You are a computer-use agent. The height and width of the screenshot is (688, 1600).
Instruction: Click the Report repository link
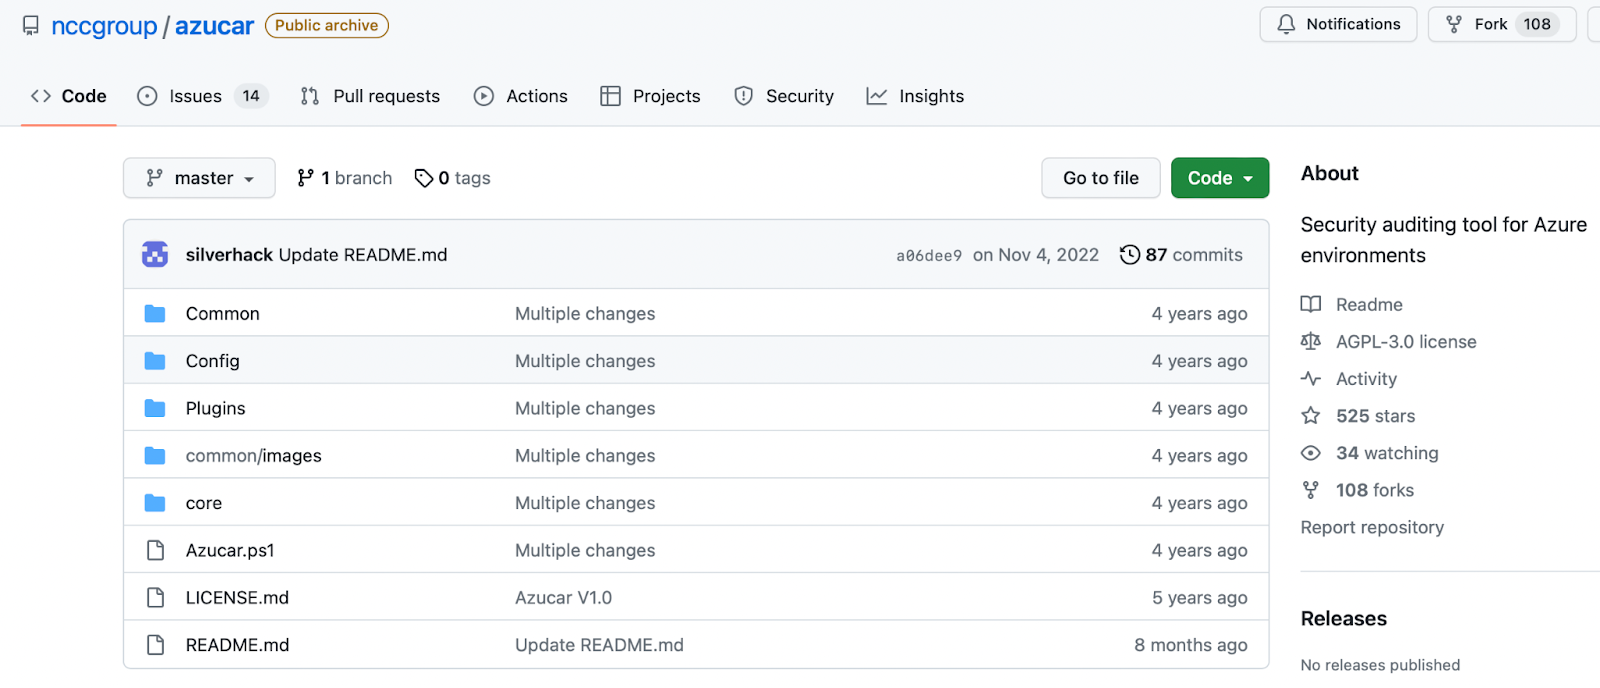tap(1372, 527)
